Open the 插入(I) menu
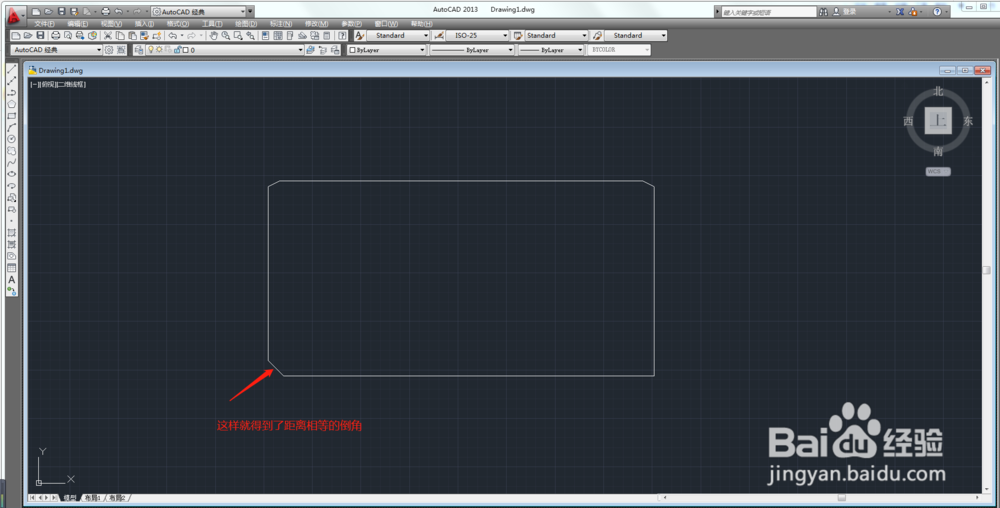The width and height of the screenshot is (1000, 508). (x=144, y=24)
